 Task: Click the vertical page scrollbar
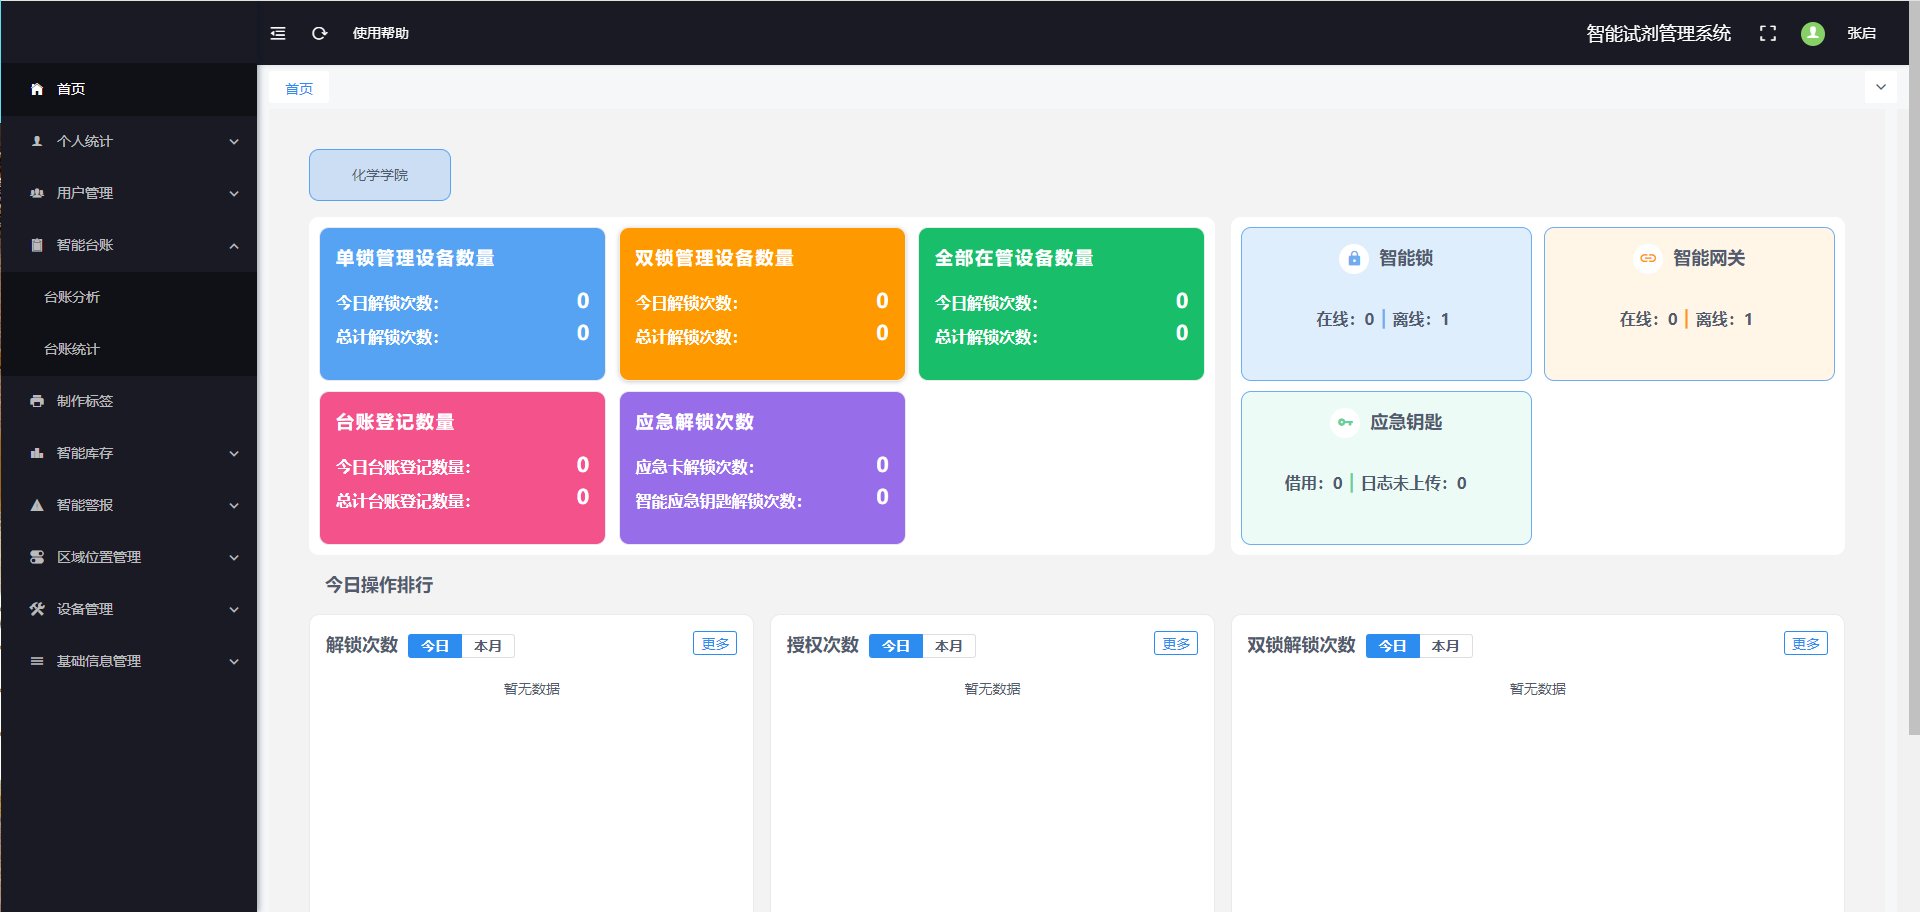point(1913,400)
